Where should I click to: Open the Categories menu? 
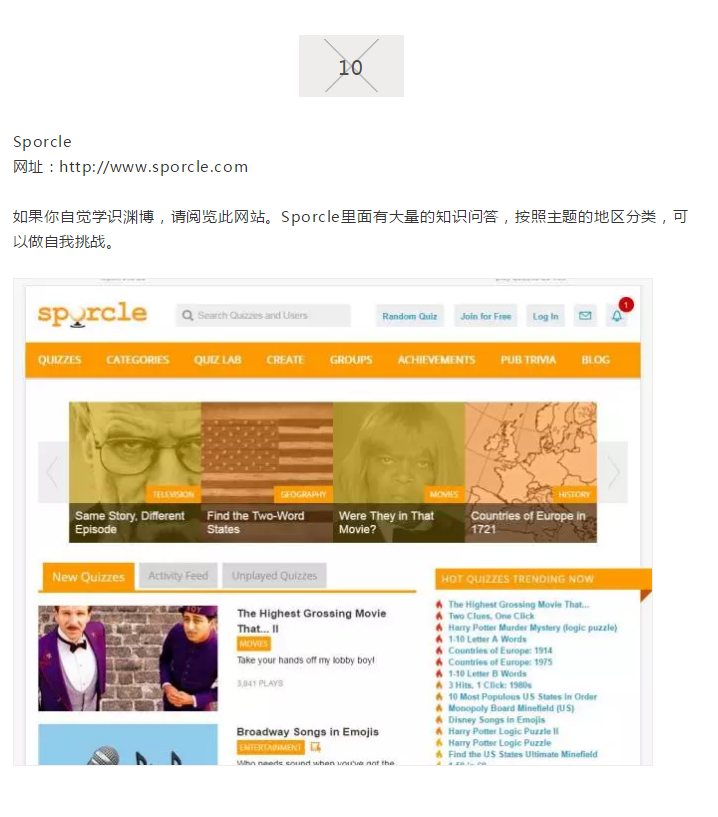point(138,360)
